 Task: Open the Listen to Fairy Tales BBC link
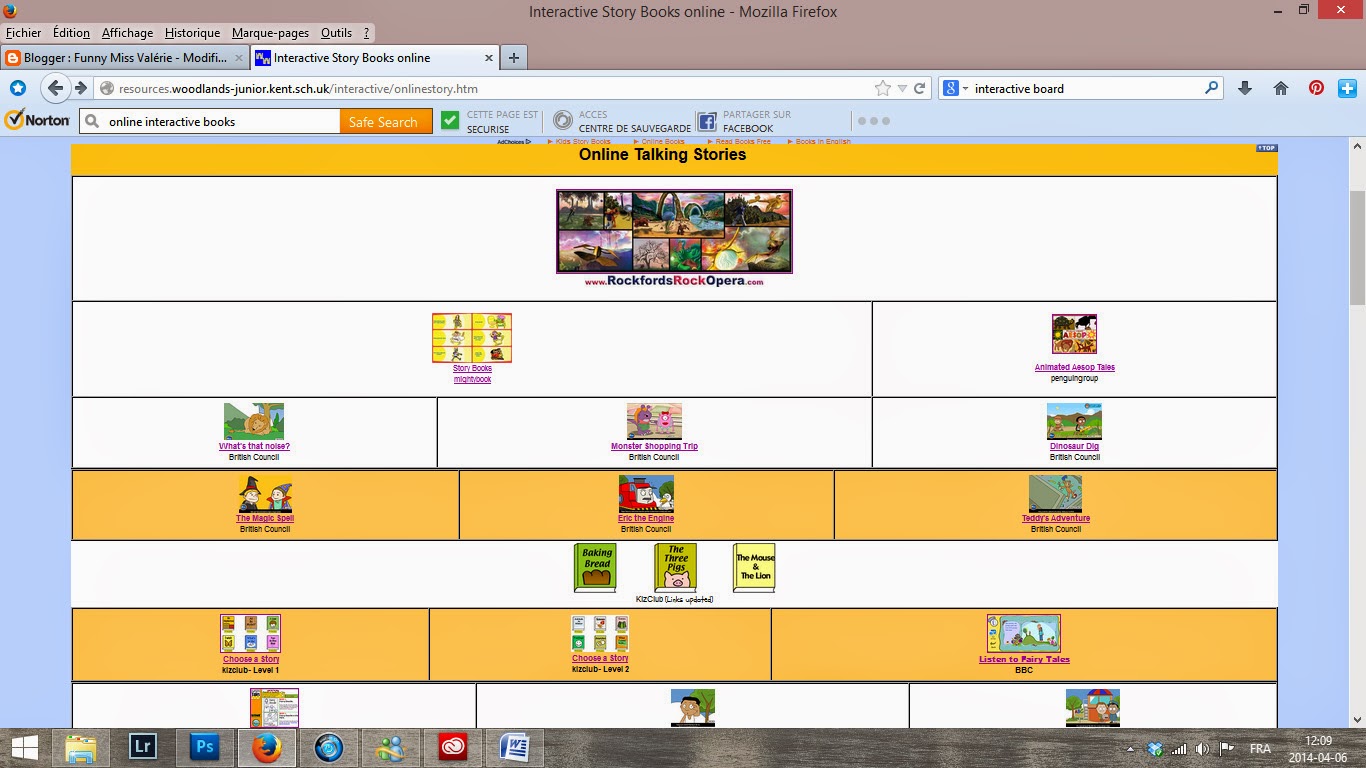coord(1024,659)
